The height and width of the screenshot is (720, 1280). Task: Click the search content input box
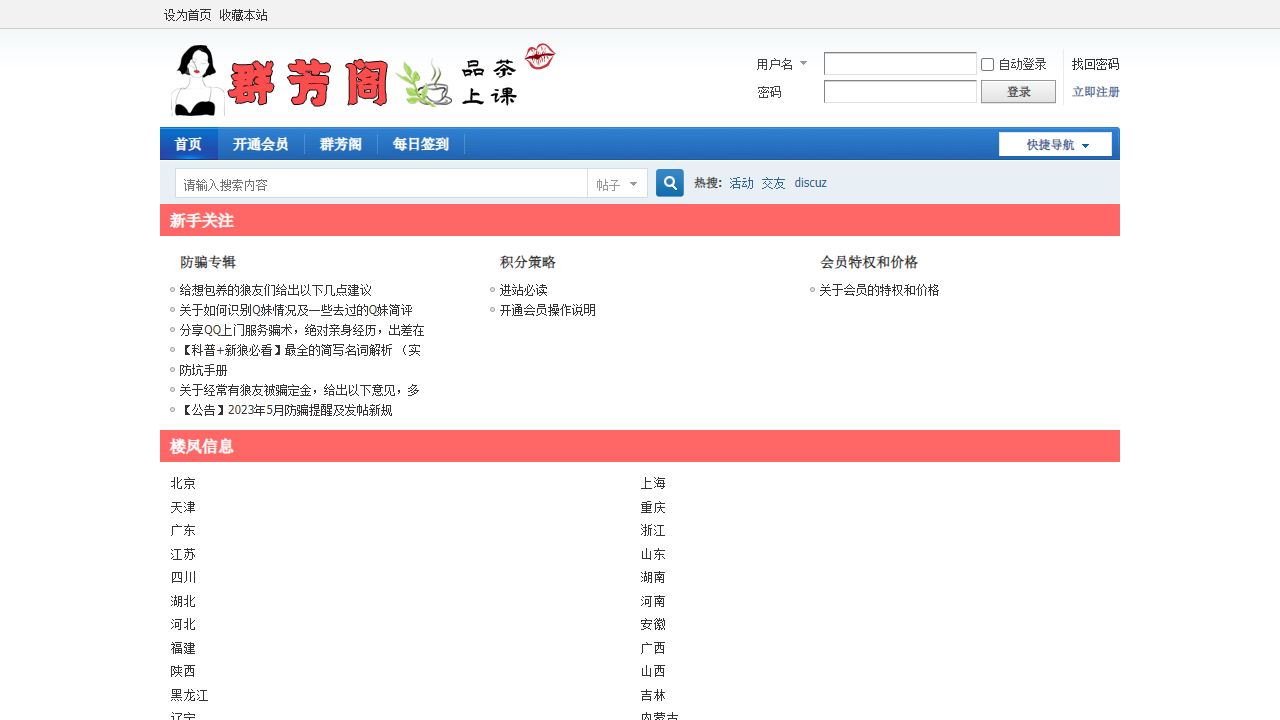(381, 184)
